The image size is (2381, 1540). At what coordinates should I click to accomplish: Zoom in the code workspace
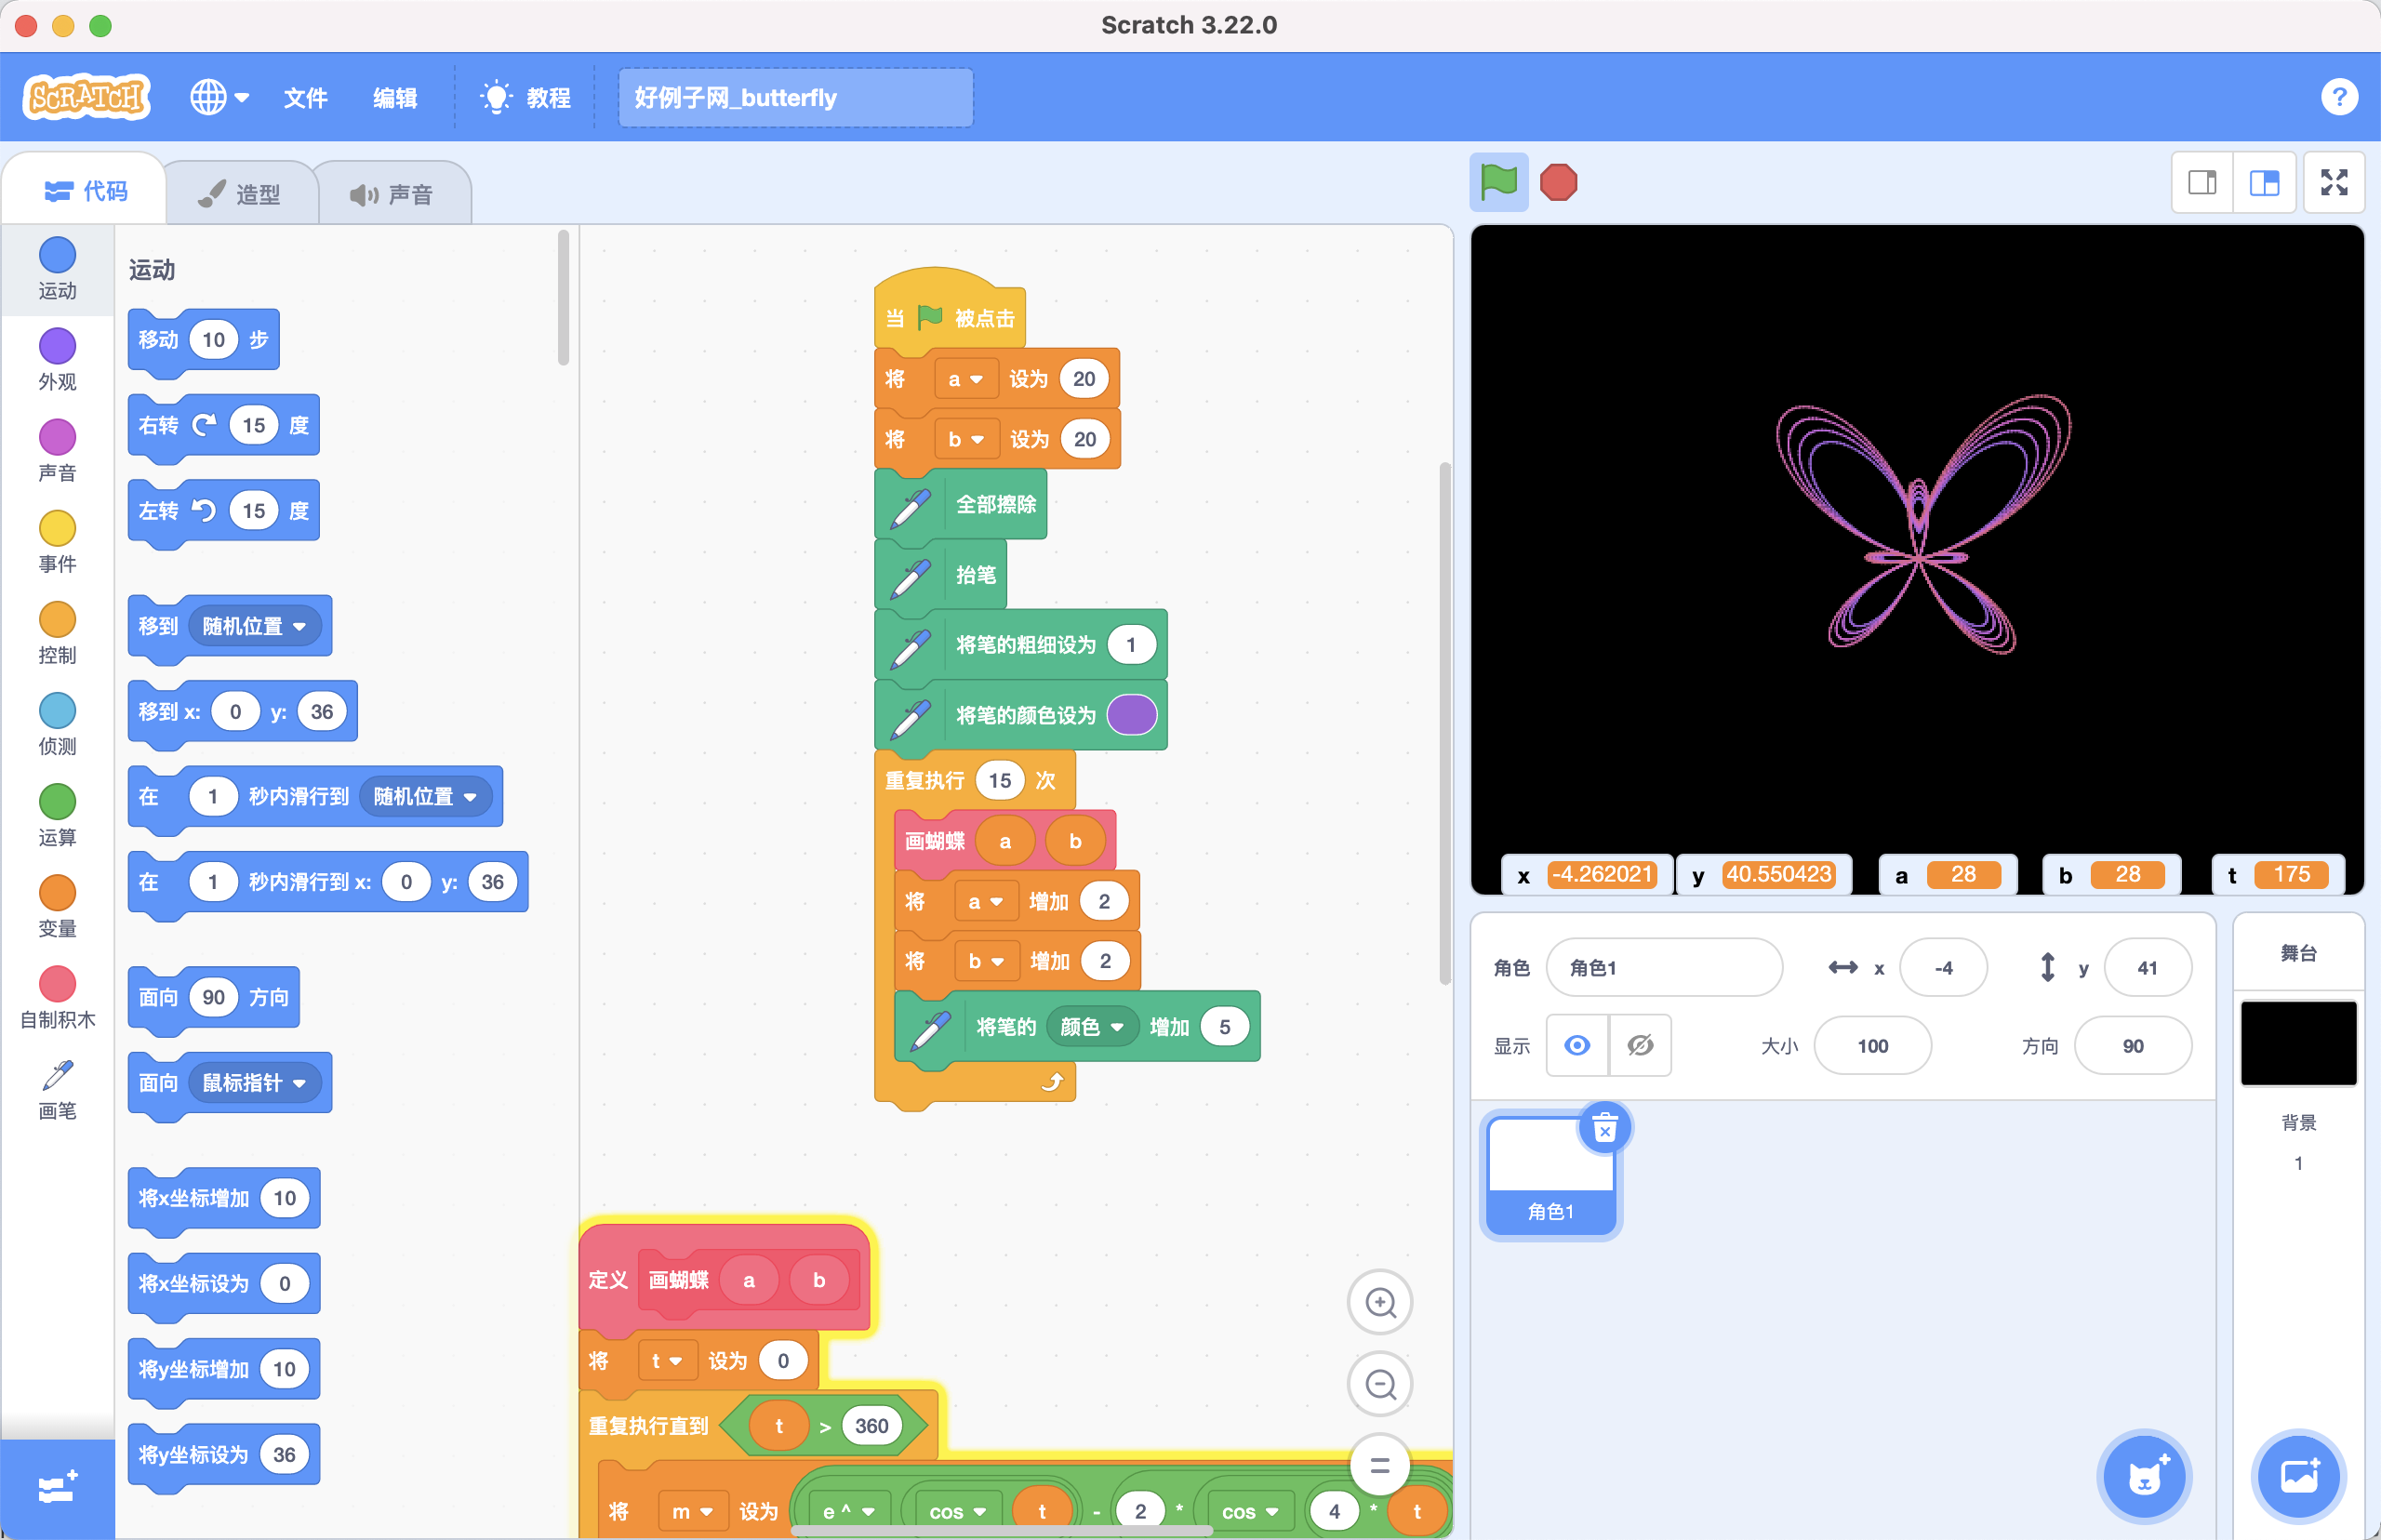click(x=1380, y=1302)
